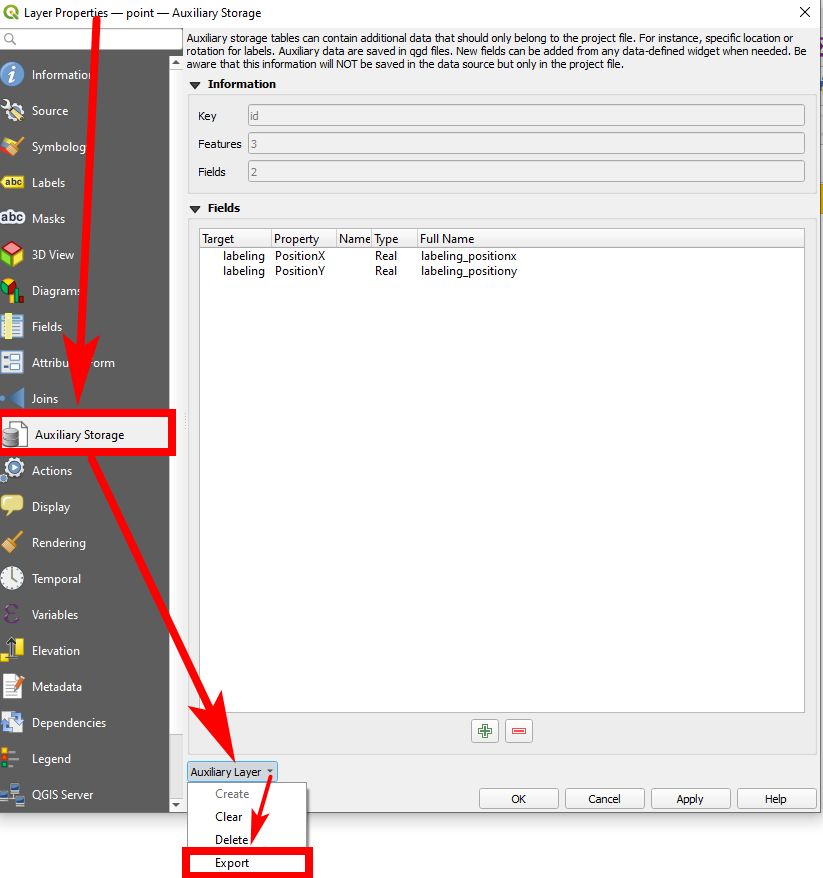This screenshot has width=823, height=878.
Task: Open the Joins arrow icon
Action: (12, 398)
